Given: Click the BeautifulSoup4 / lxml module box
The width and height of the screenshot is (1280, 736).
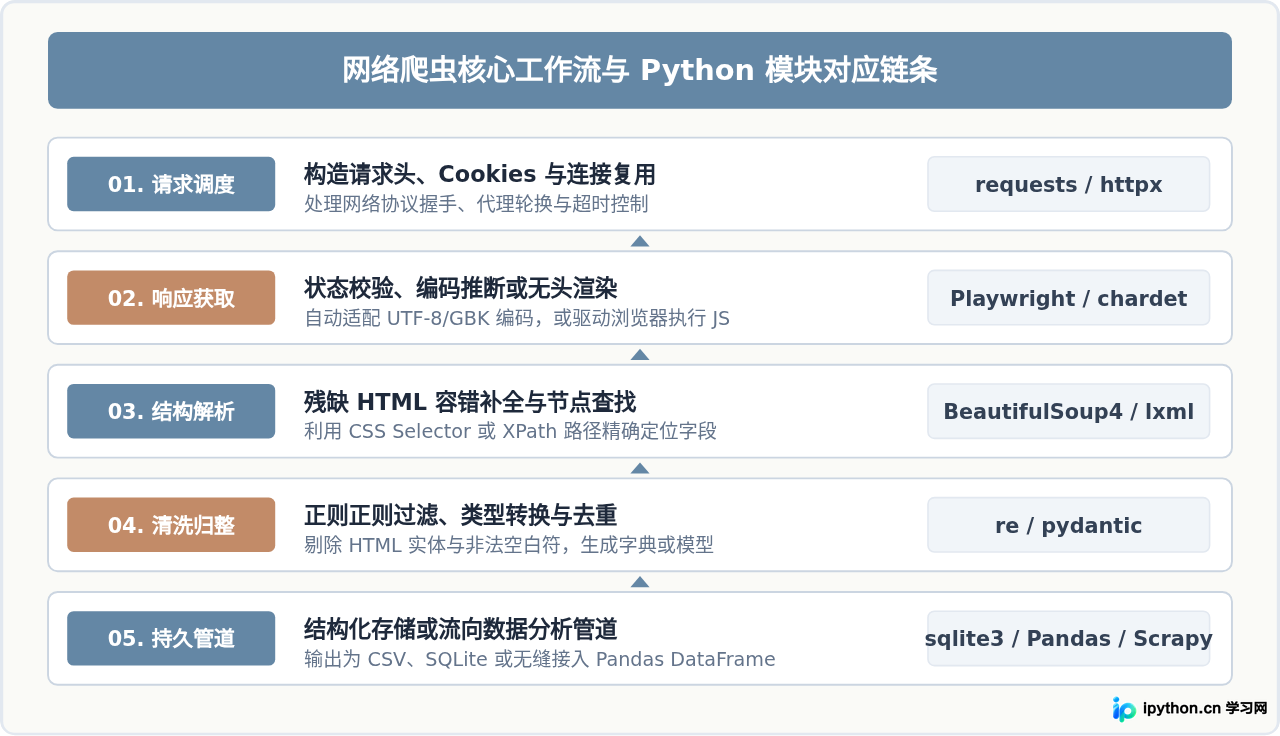Looking at the screenshot, I should (x=1069, y=411).
